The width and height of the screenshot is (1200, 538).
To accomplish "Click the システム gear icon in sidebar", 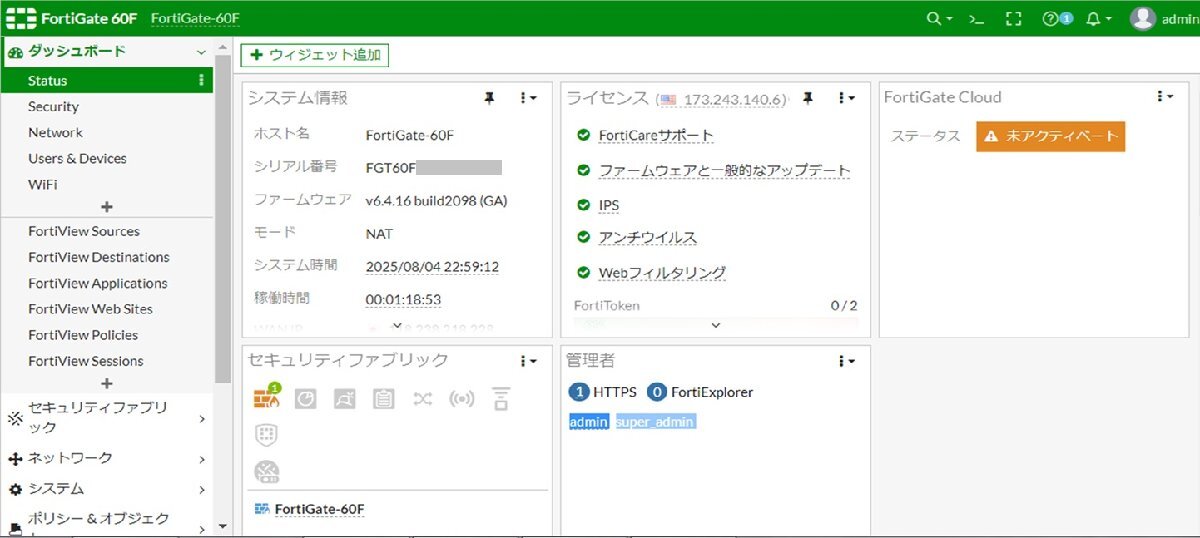I will click(15, 489).
